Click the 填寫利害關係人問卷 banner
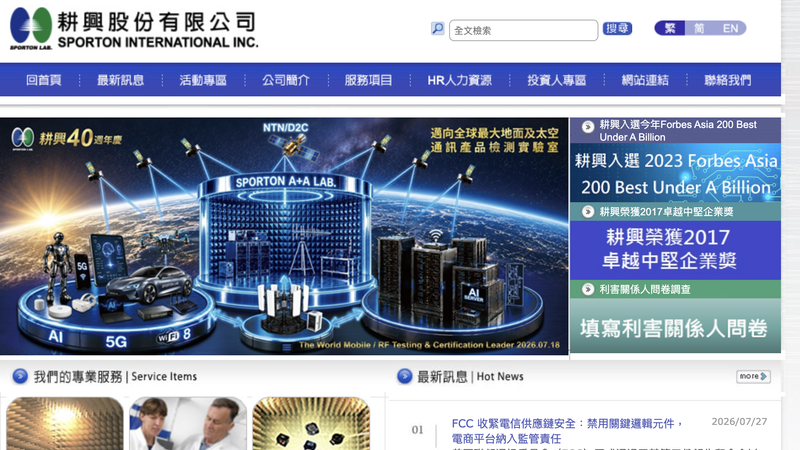 tap(675, 326)
